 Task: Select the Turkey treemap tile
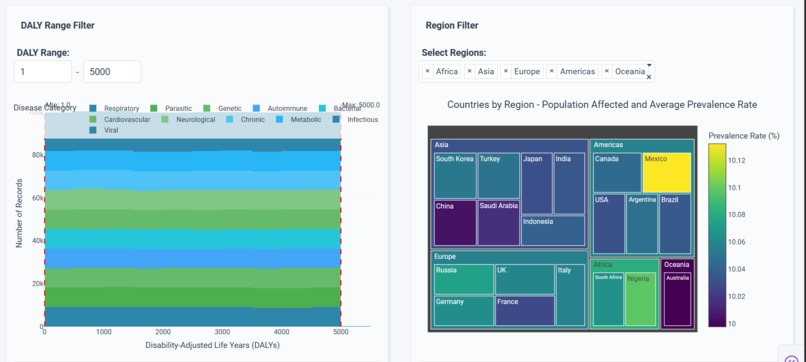point(499,176)
